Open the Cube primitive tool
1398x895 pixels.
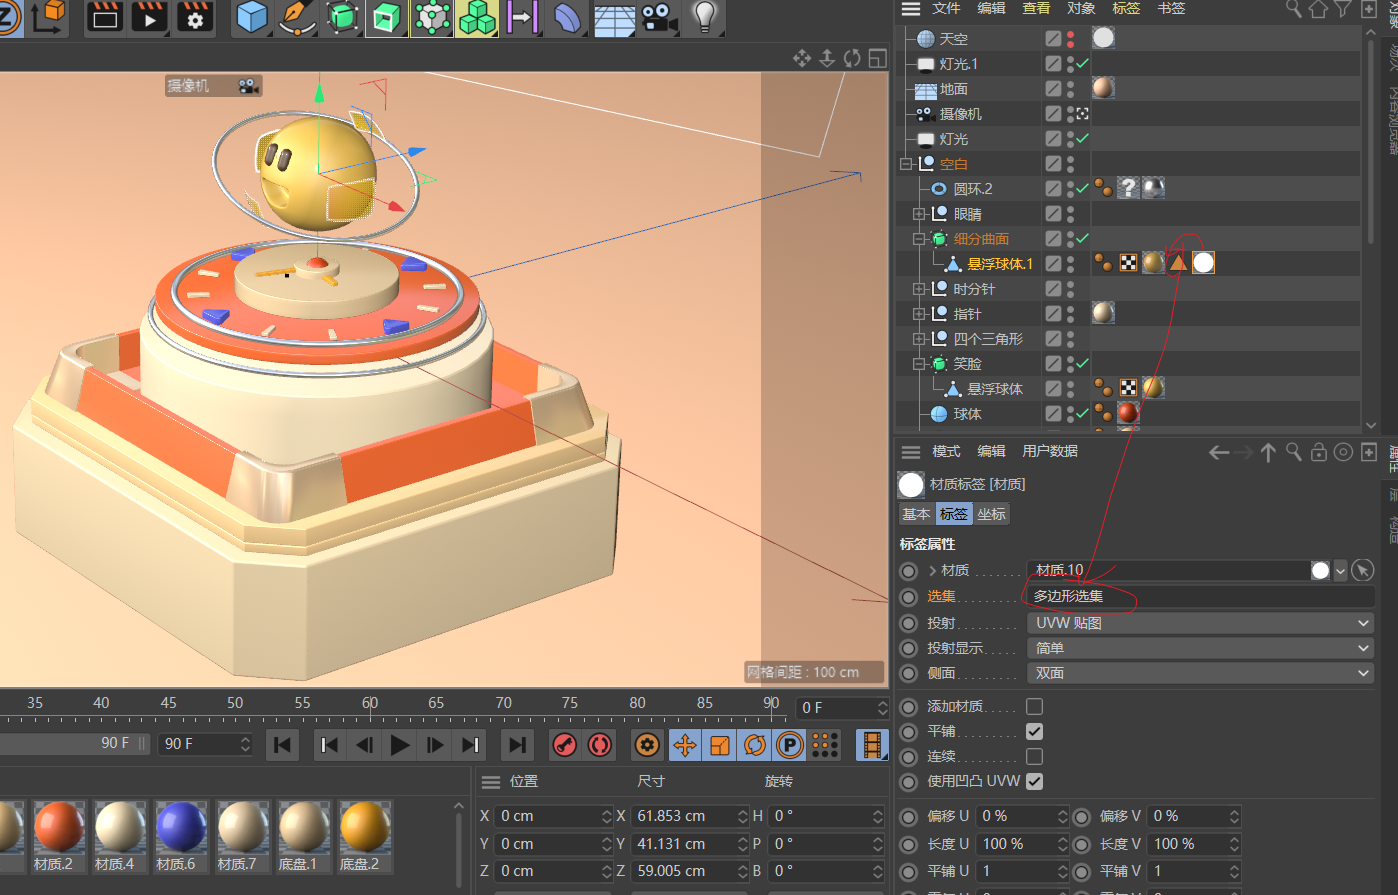252,17
